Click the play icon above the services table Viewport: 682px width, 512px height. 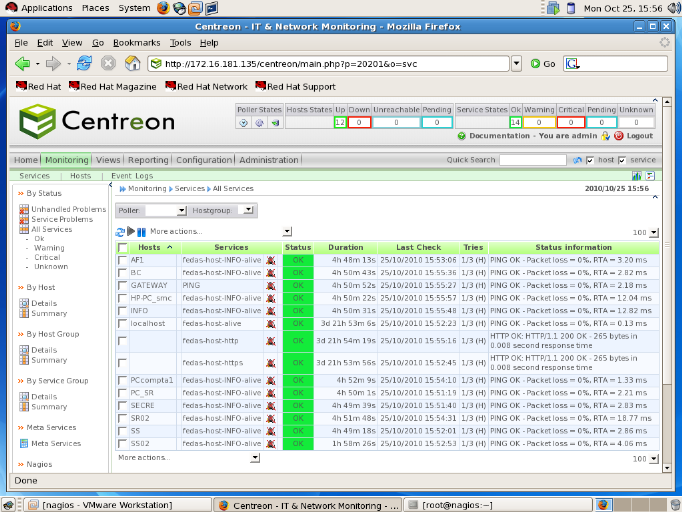click(x=131, y=232)
